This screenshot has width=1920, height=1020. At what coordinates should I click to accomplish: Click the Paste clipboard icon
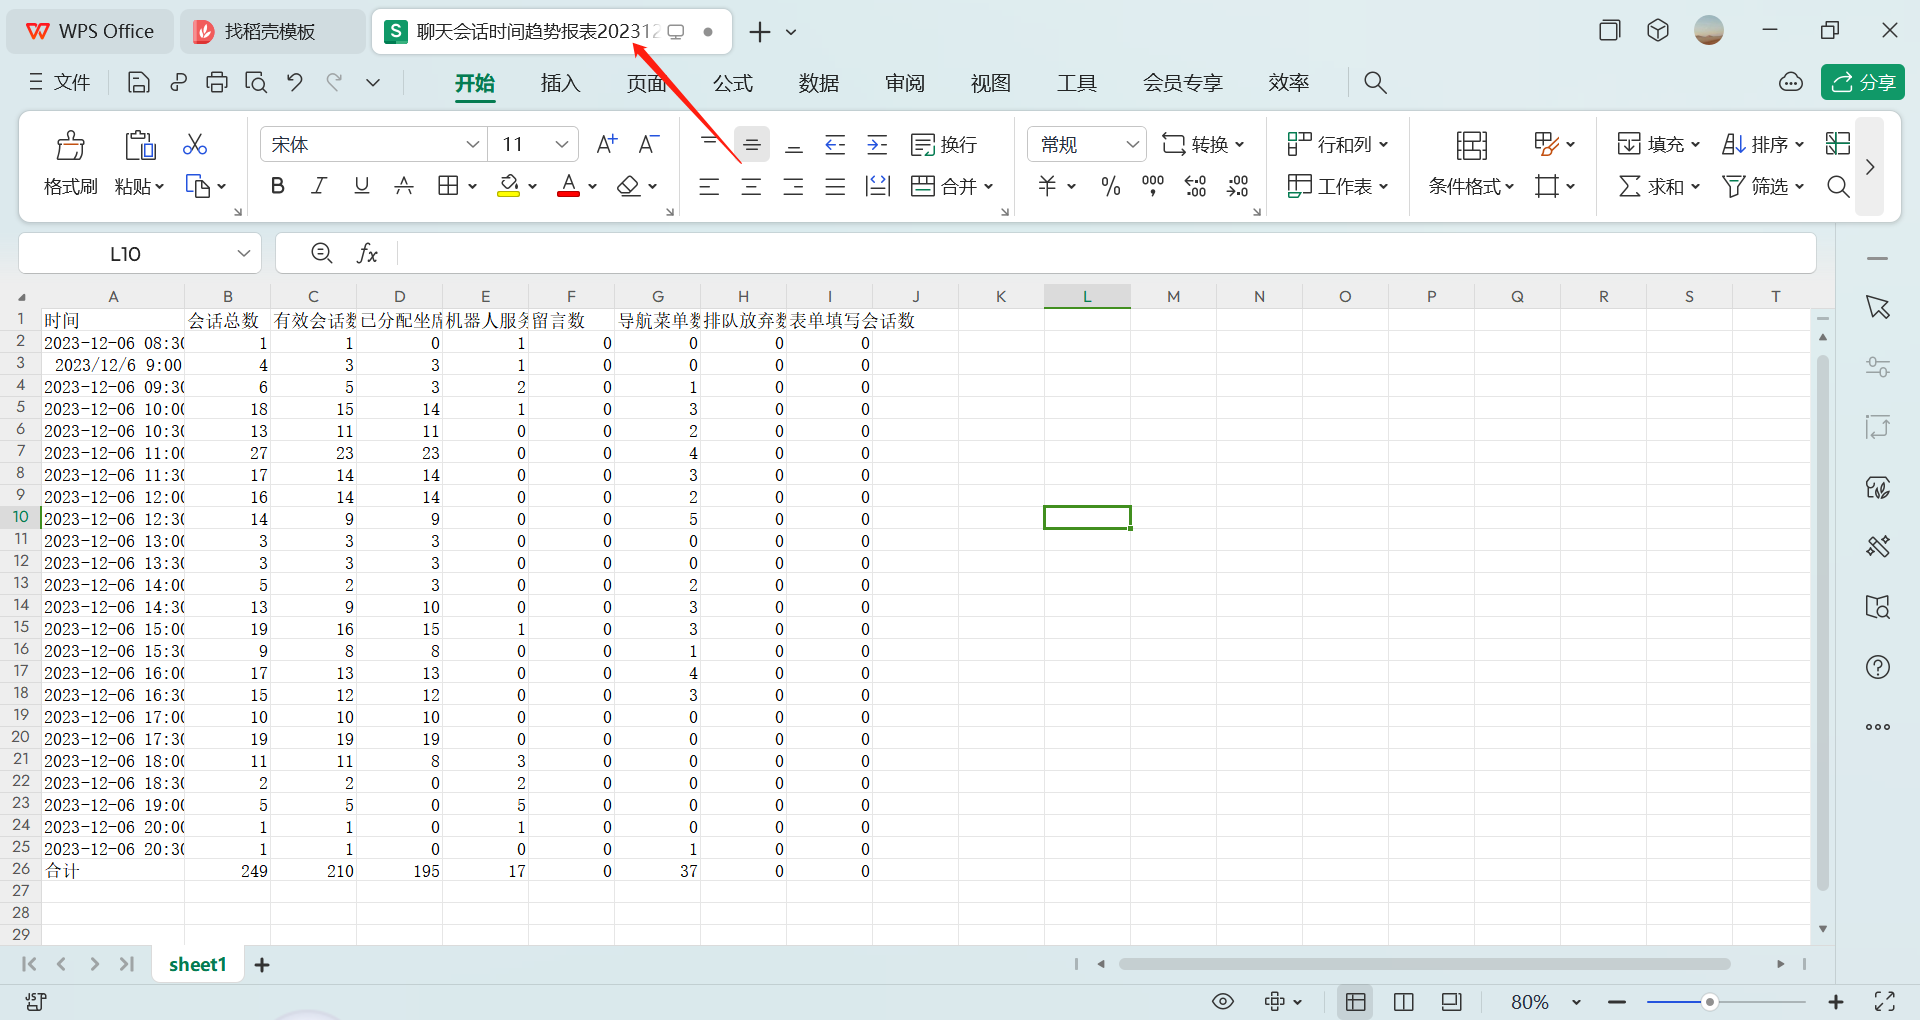(x=139, y=146)
